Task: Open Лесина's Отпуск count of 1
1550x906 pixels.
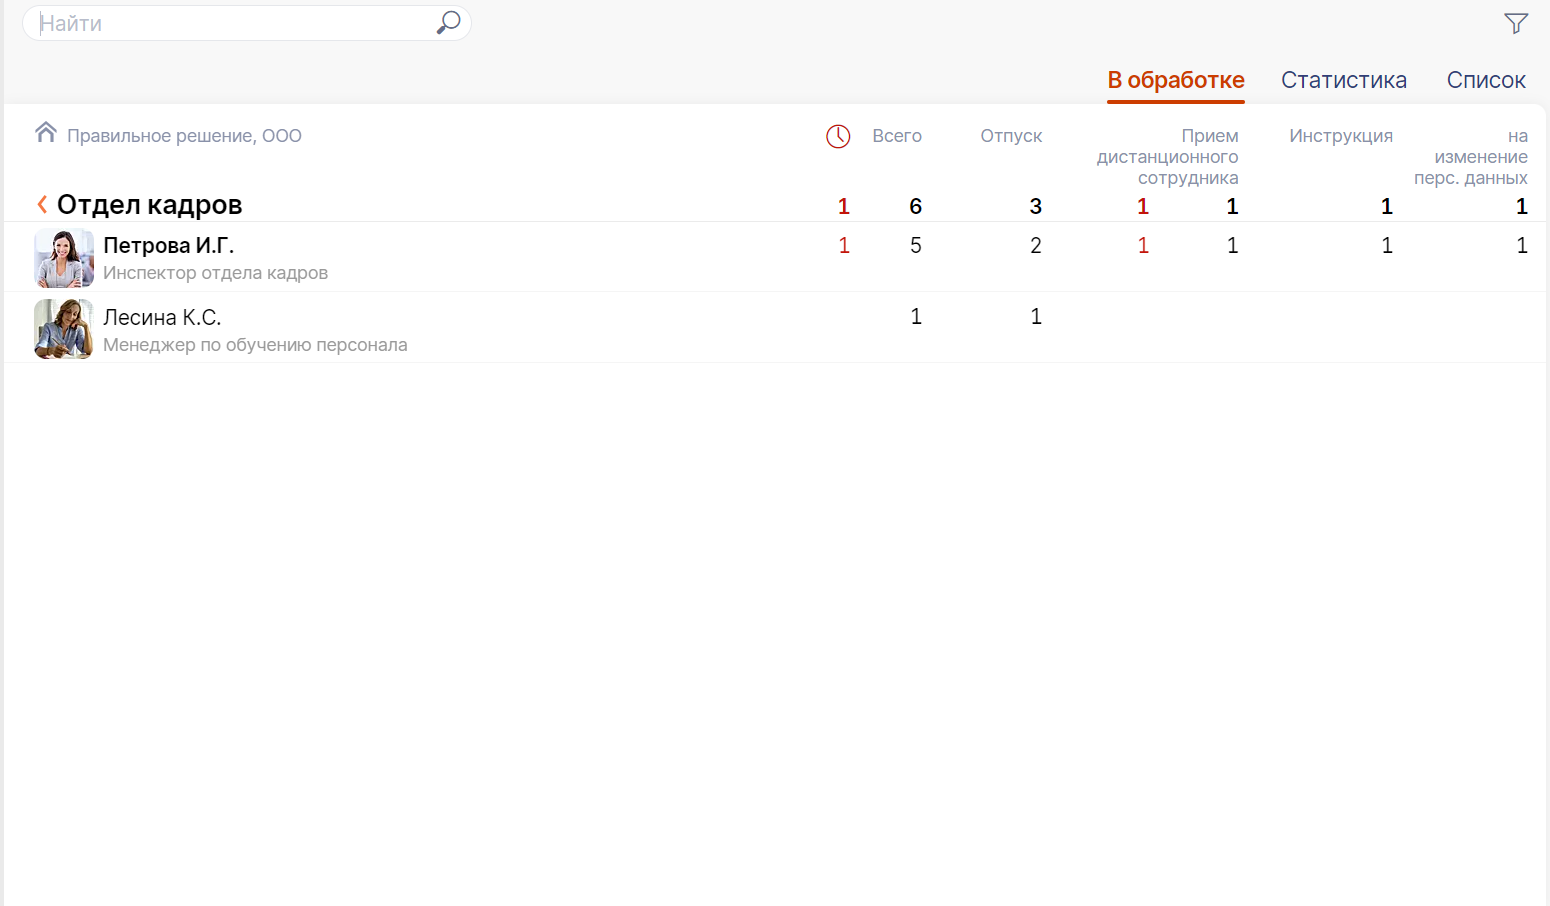Action: click(x=1035, y=317)
